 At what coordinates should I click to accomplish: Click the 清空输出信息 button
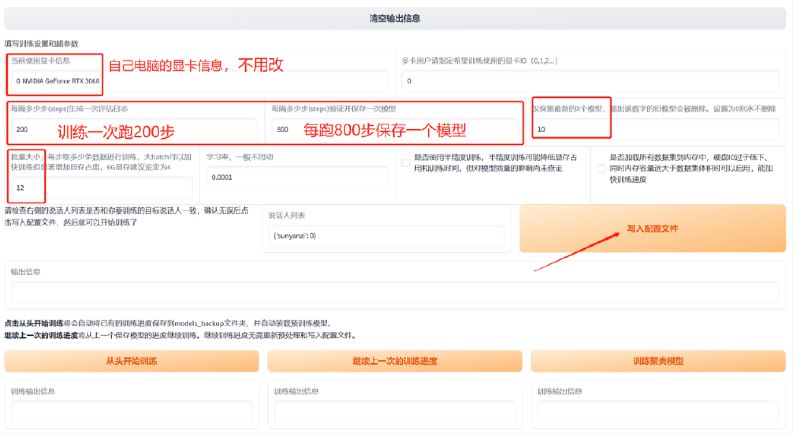coord(395,18)
